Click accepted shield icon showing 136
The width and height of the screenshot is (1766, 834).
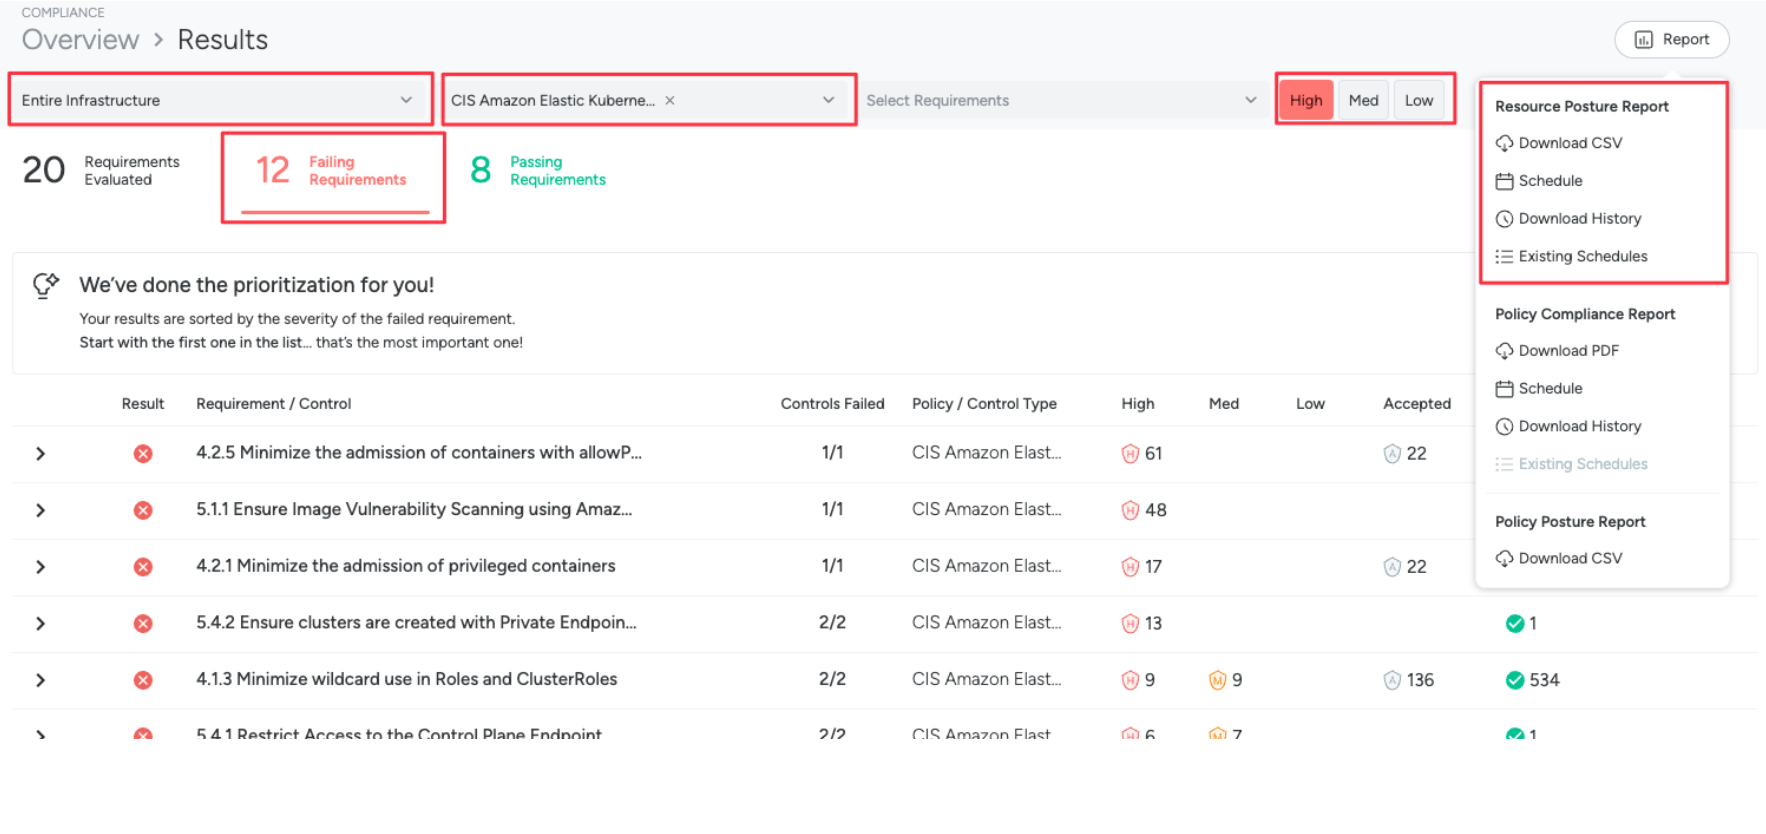tap(1392, 680)
